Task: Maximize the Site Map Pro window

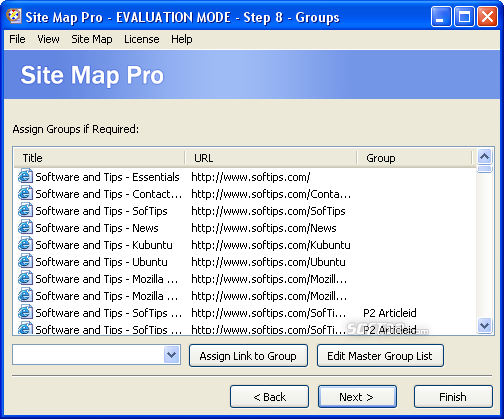Action: click(464, 16)
